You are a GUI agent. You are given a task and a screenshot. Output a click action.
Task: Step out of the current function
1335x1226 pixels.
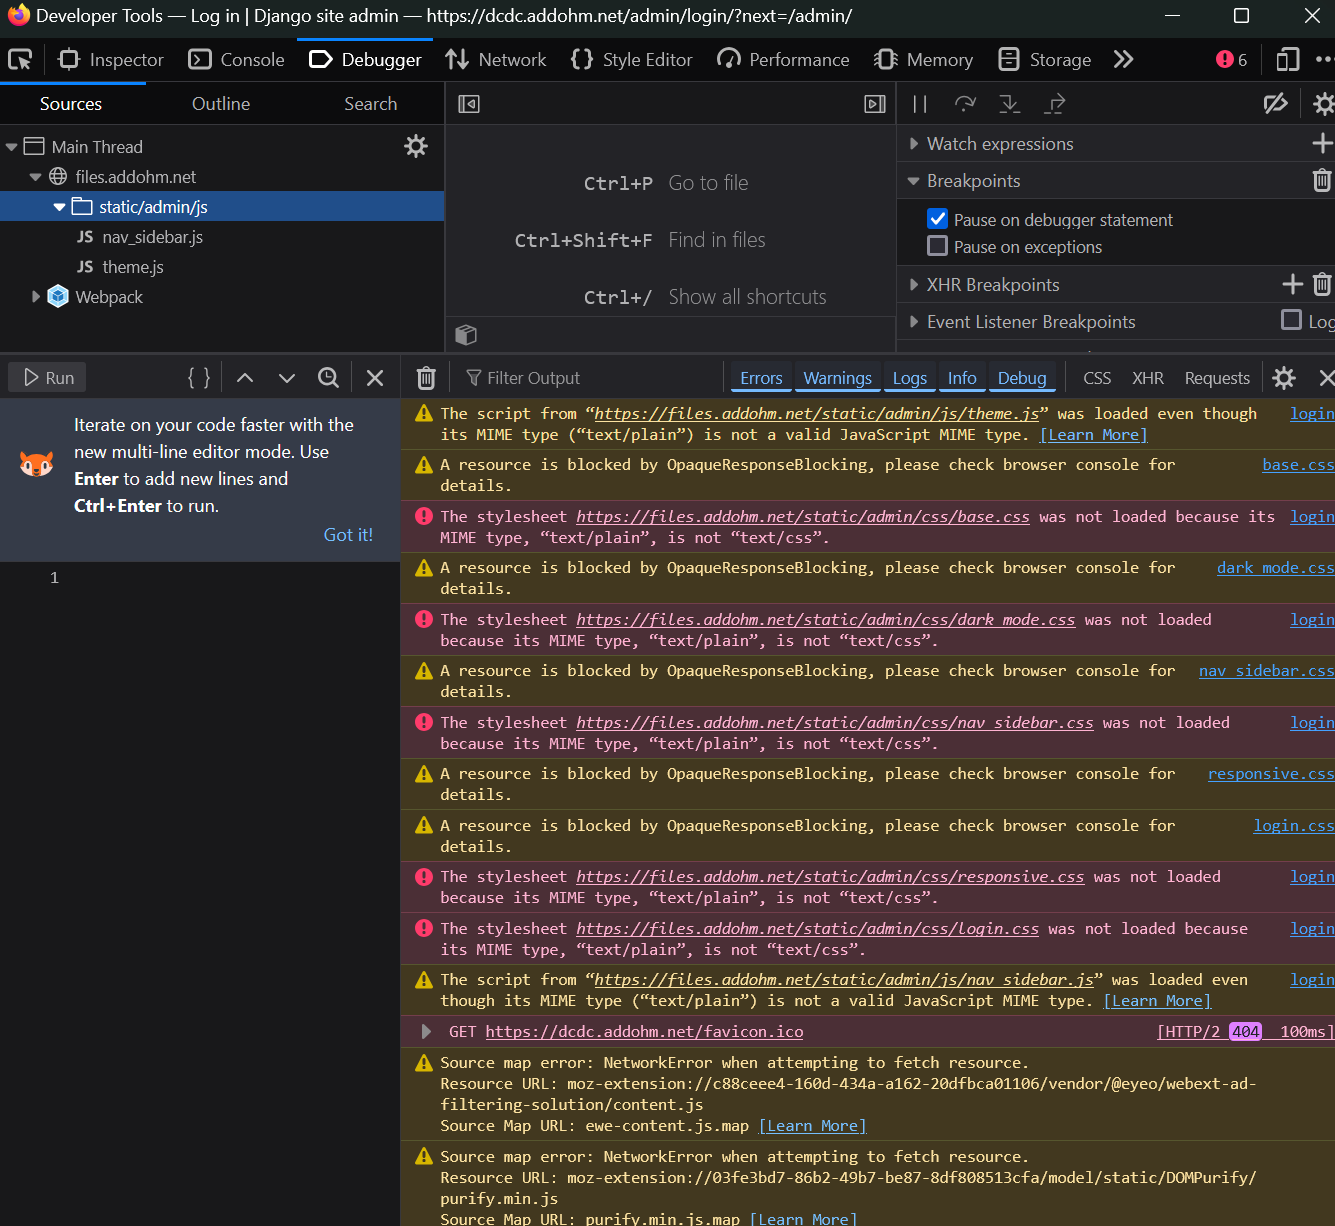pyautogui.click(x=1055, y=104)
